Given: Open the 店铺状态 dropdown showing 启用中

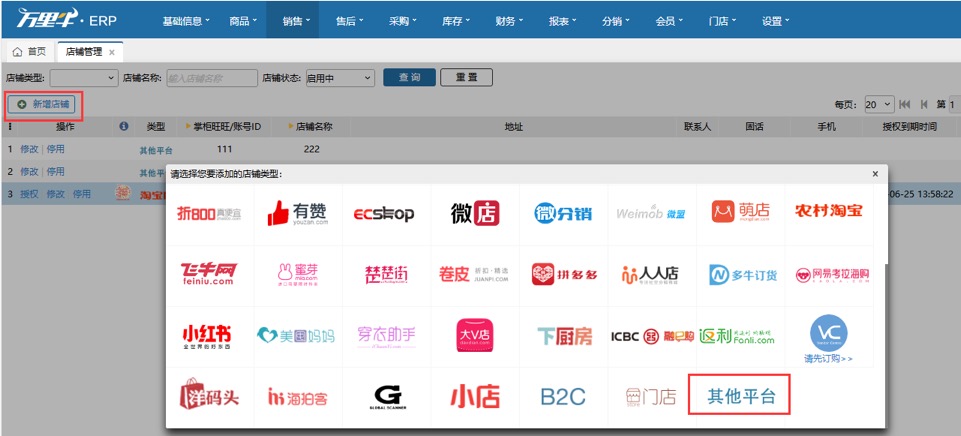Looking at the screenshot, I should (x=340, y=78).
